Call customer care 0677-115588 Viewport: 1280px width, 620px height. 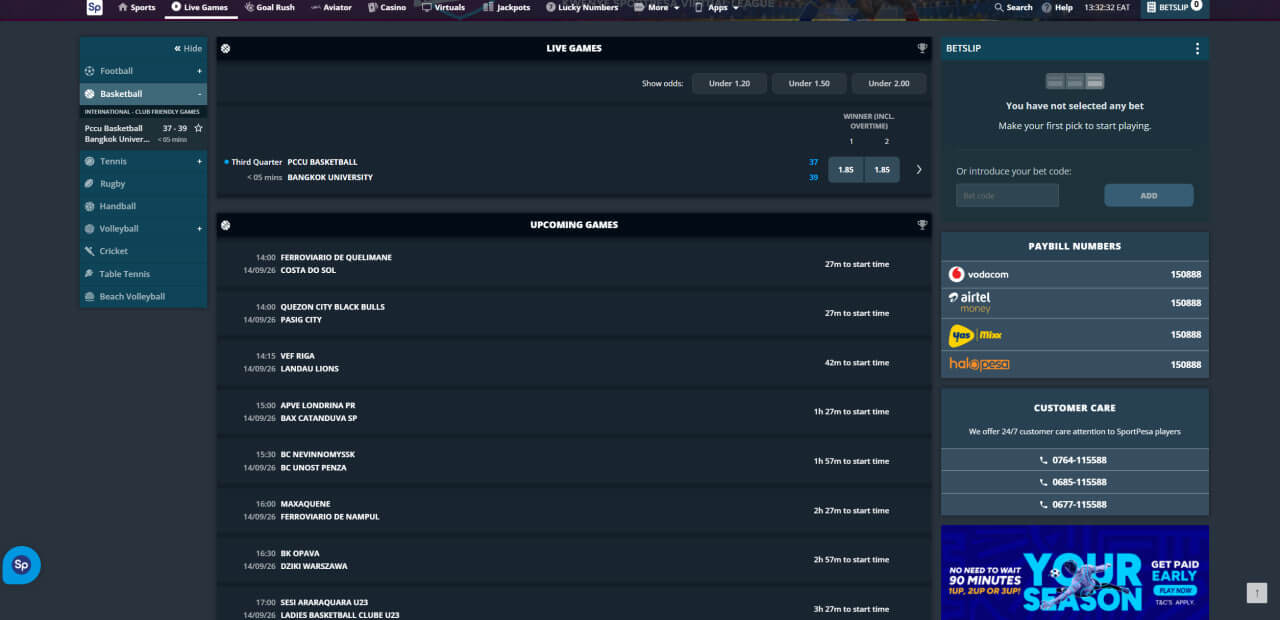point(1075,505)
